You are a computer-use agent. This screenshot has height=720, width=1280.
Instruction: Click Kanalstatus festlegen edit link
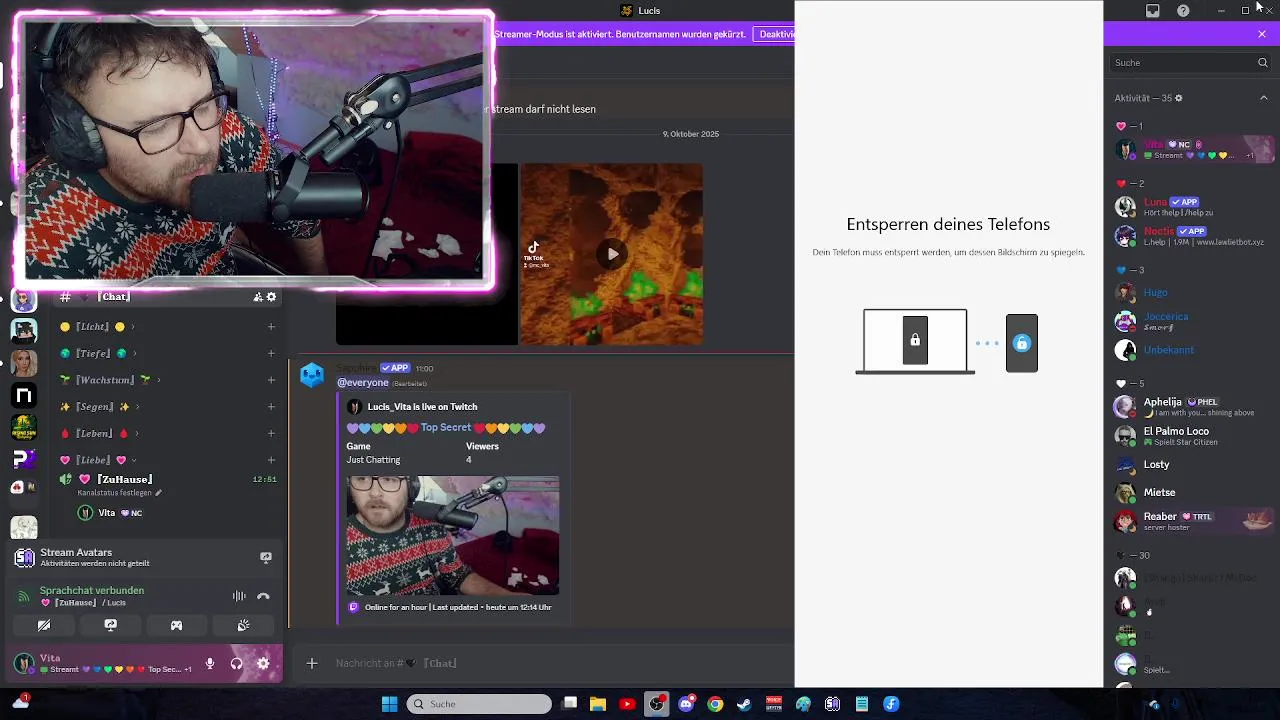point(120,493)
